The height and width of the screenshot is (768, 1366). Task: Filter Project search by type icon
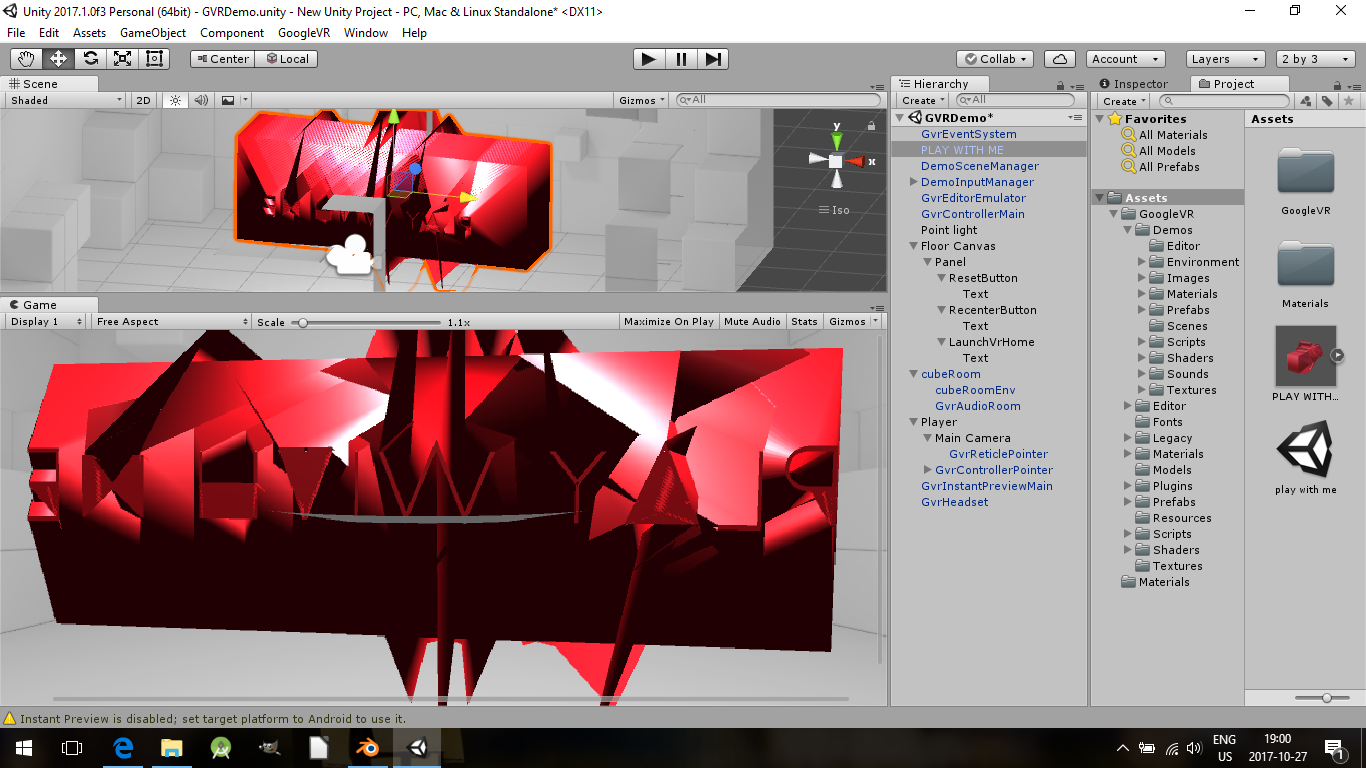coord(1306,101)
